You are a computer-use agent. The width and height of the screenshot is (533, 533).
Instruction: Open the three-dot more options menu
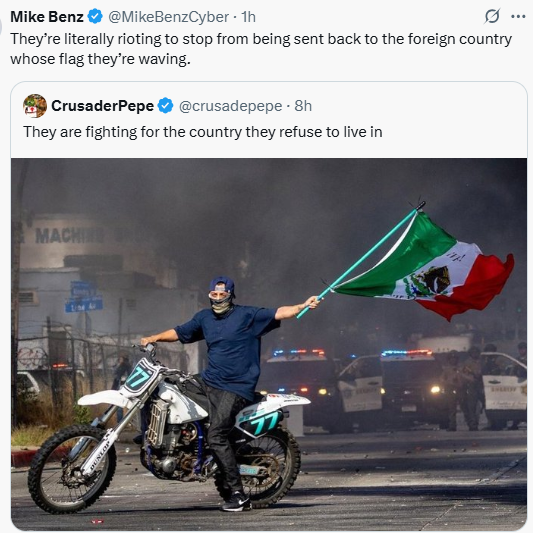click(518, 17)
